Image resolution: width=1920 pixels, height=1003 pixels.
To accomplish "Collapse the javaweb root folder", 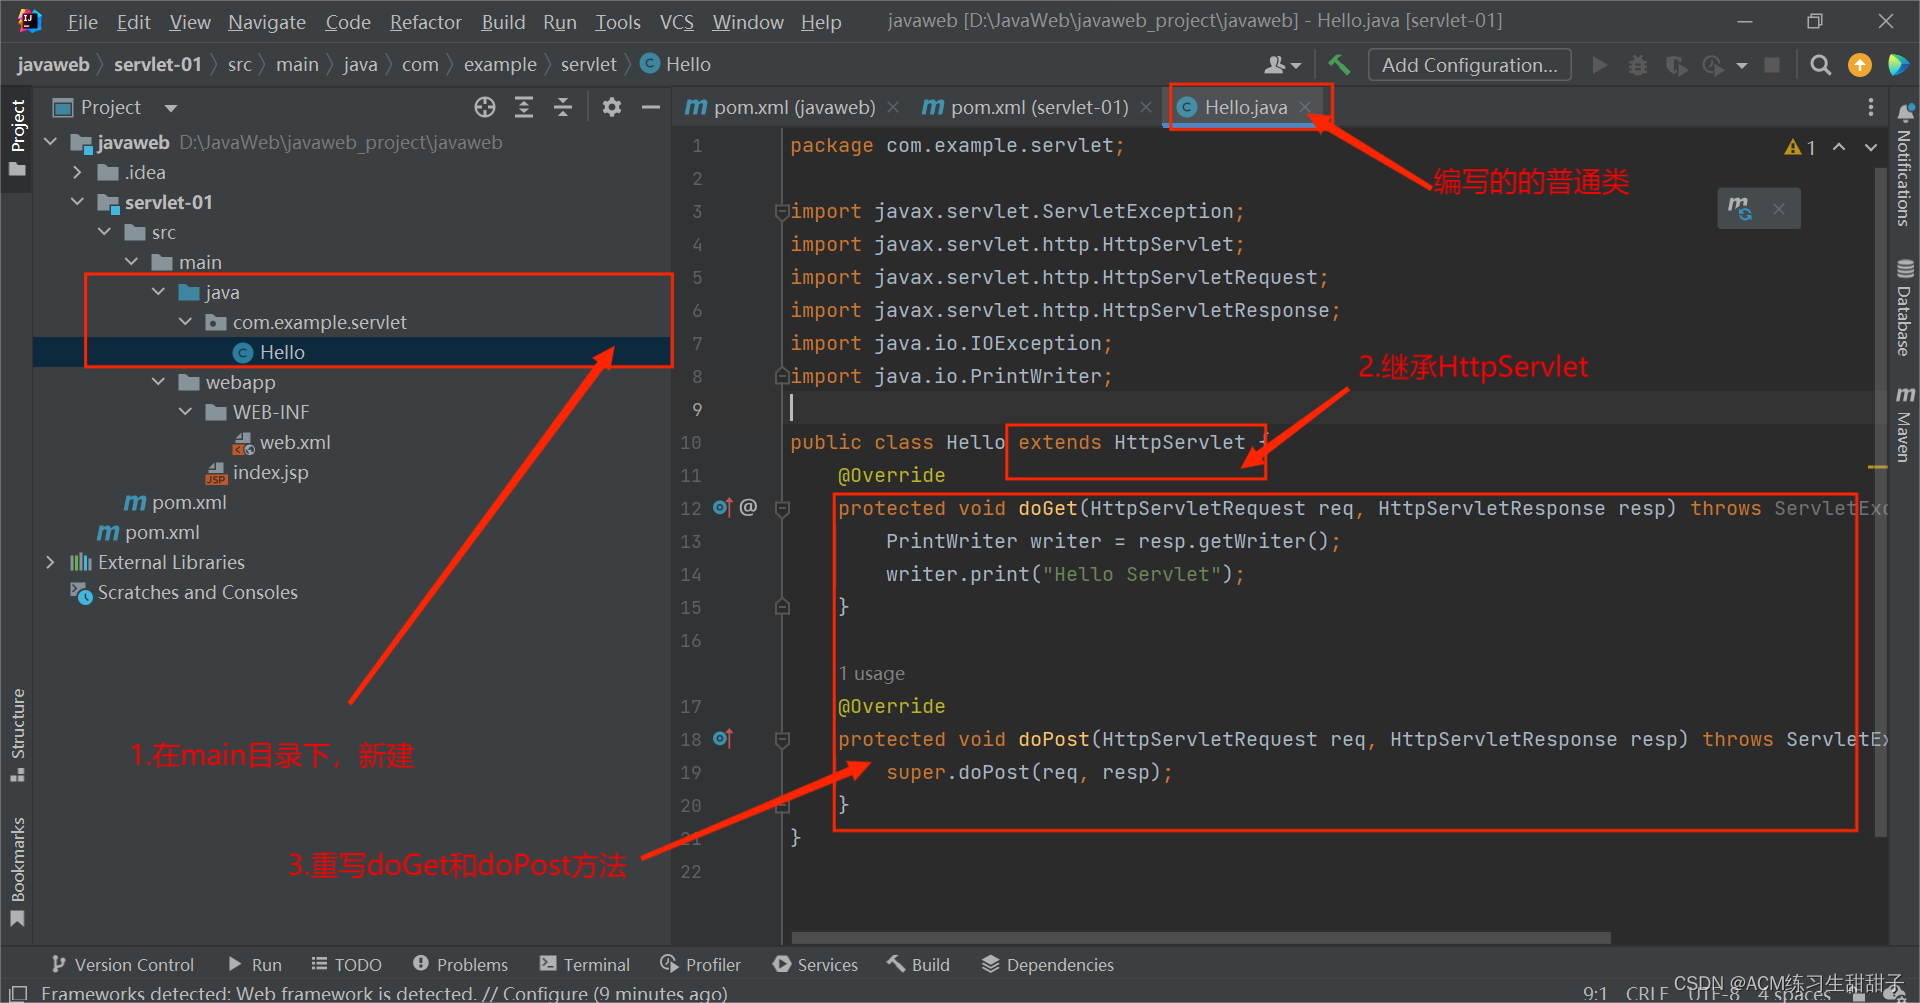I will tap(50, 142).
